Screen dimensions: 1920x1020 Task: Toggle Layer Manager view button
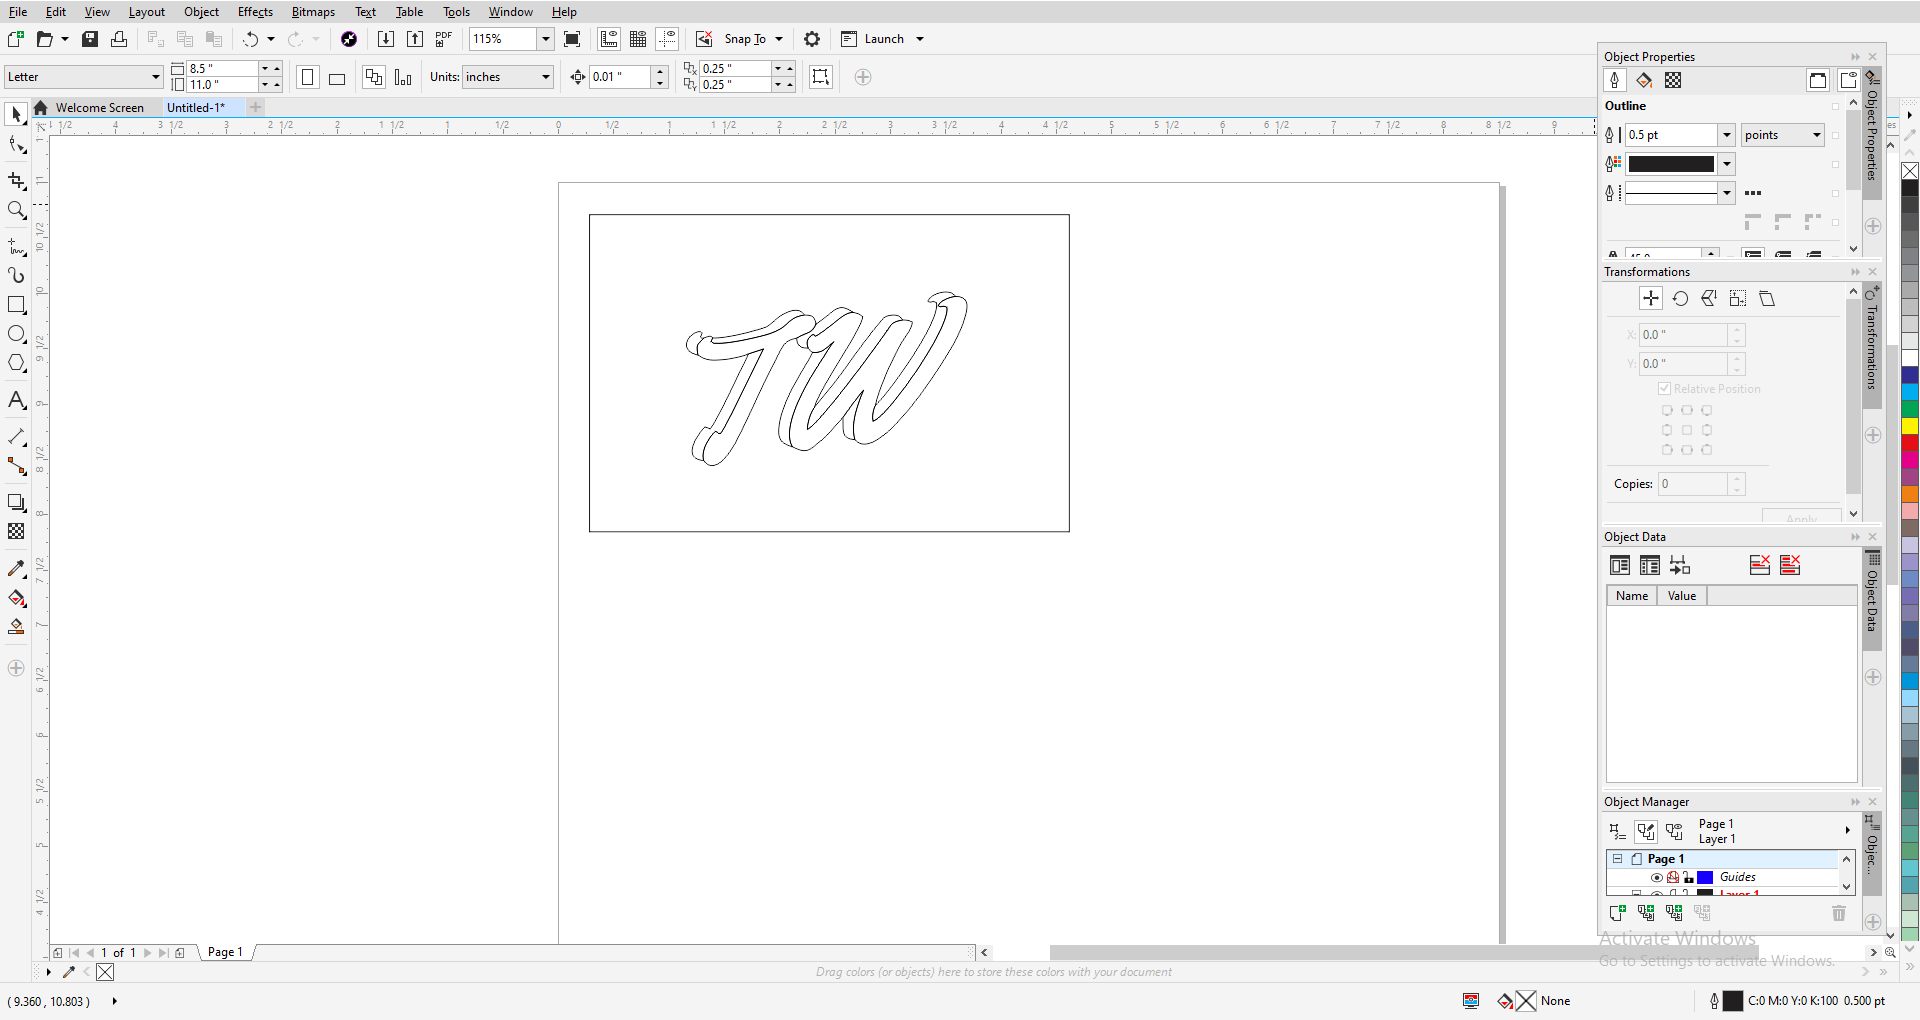[x=1674, y=831]
